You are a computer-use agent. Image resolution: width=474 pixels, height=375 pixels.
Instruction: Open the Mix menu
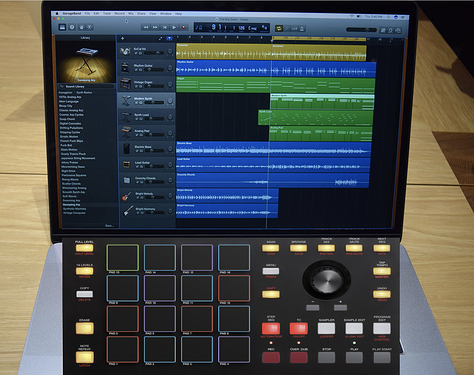pyautogui.click(x=131, y=14)
